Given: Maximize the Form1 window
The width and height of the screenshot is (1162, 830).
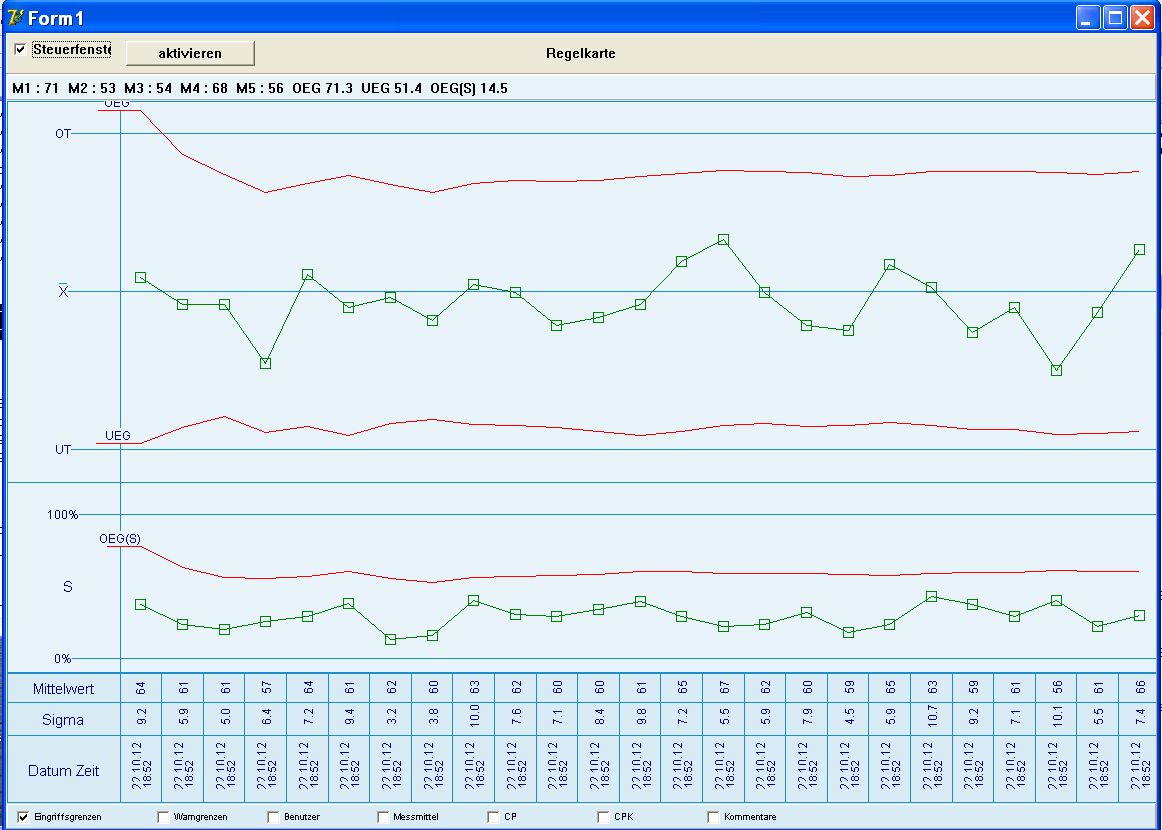Looking at the screenshot, I should [1115, 18].
